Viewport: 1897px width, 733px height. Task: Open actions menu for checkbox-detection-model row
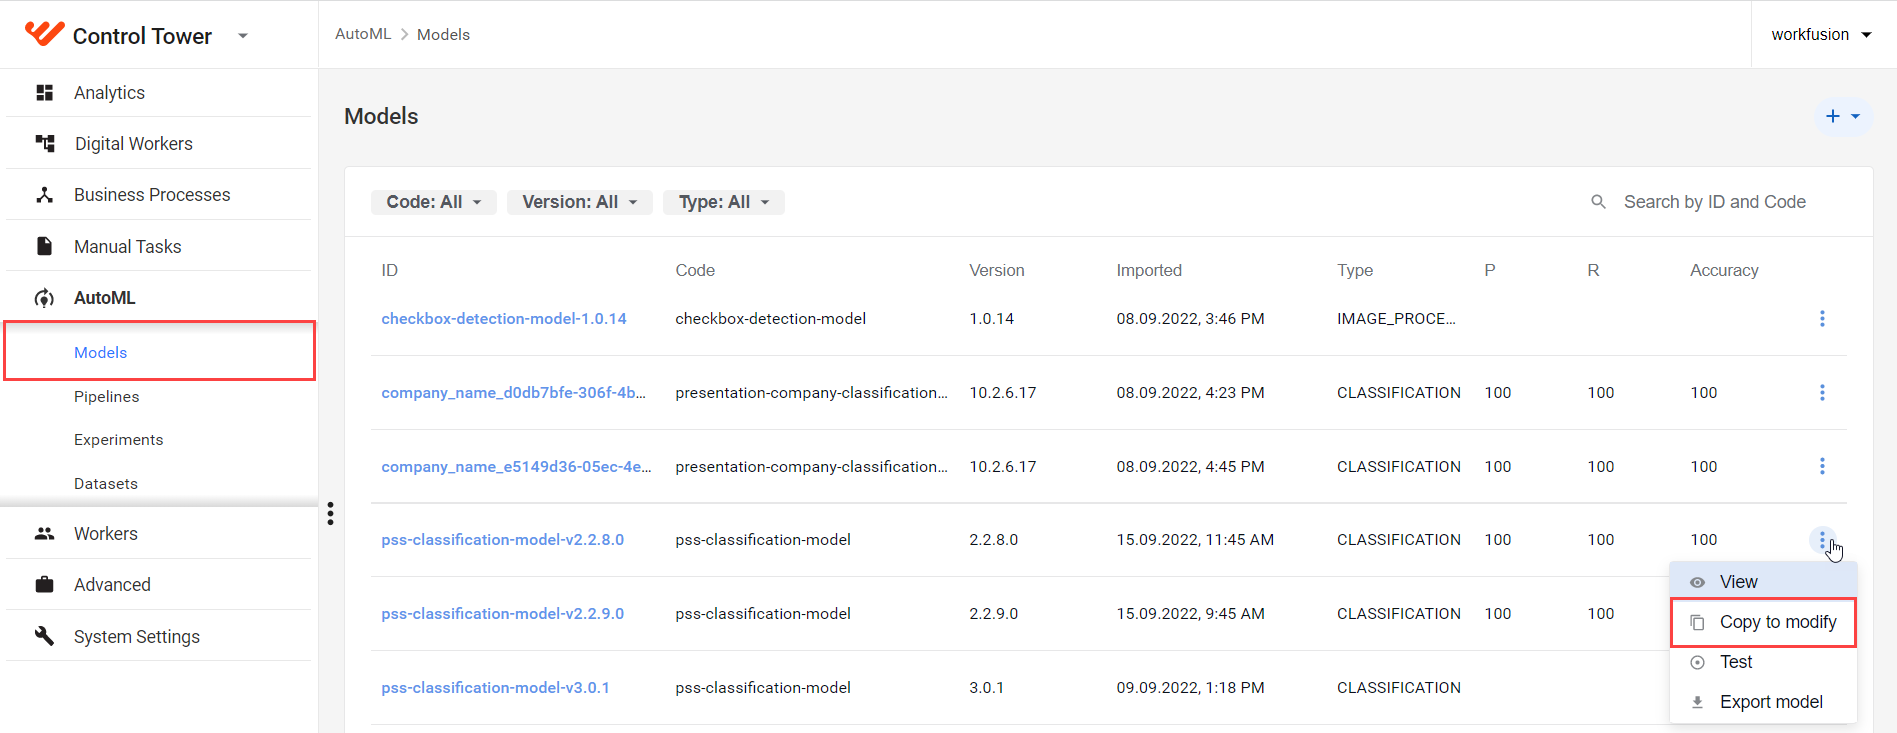click(x=1822, y=319)
